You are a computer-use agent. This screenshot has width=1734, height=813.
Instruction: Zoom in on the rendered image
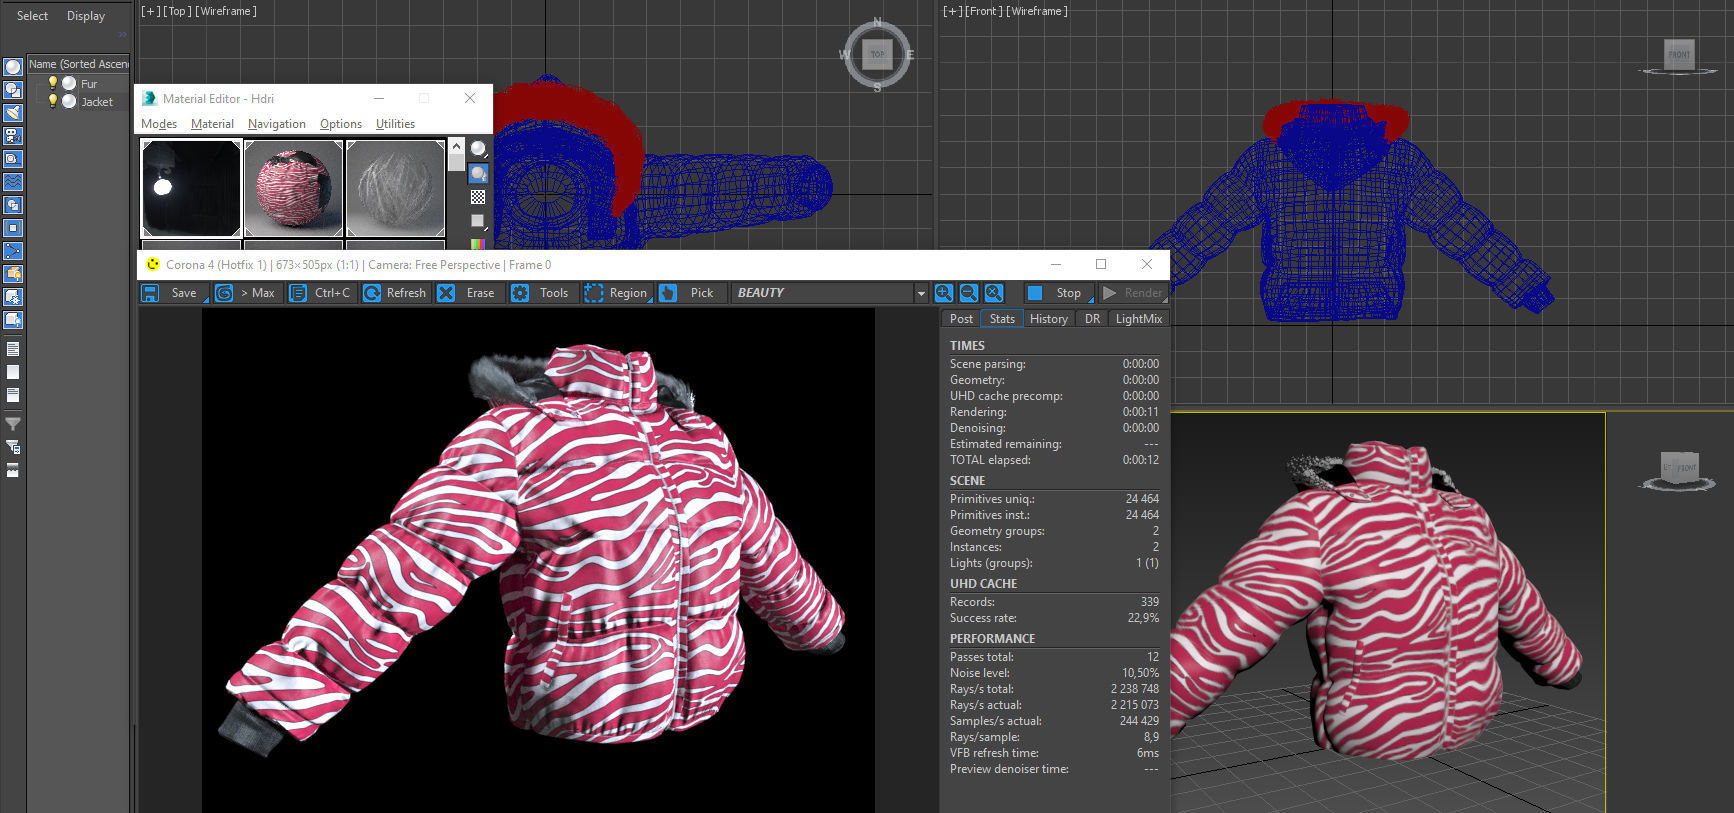point(943,293)
